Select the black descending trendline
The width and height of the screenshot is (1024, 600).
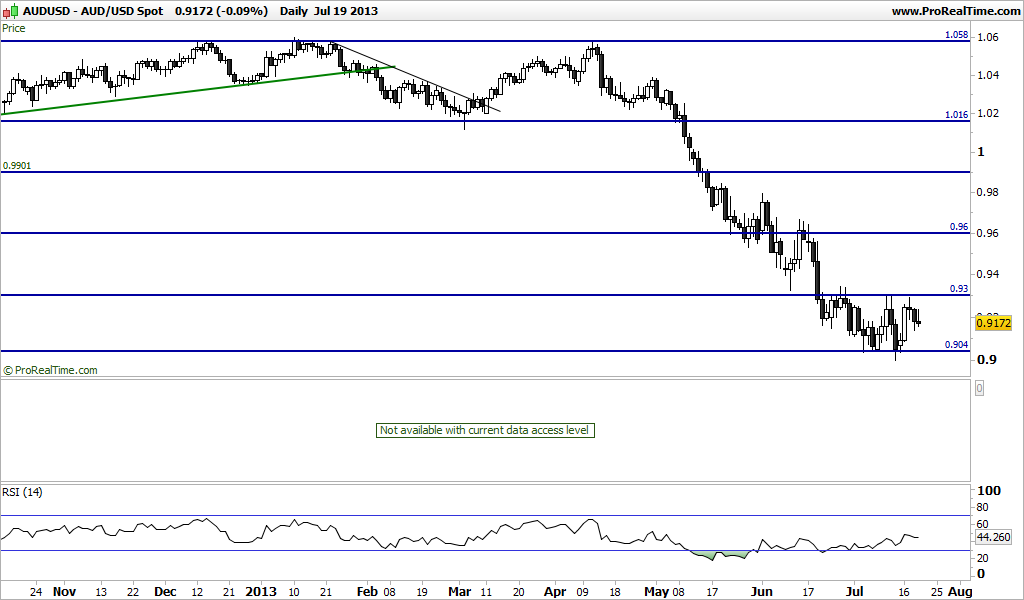pyautogui.click(x=416, y=78)
